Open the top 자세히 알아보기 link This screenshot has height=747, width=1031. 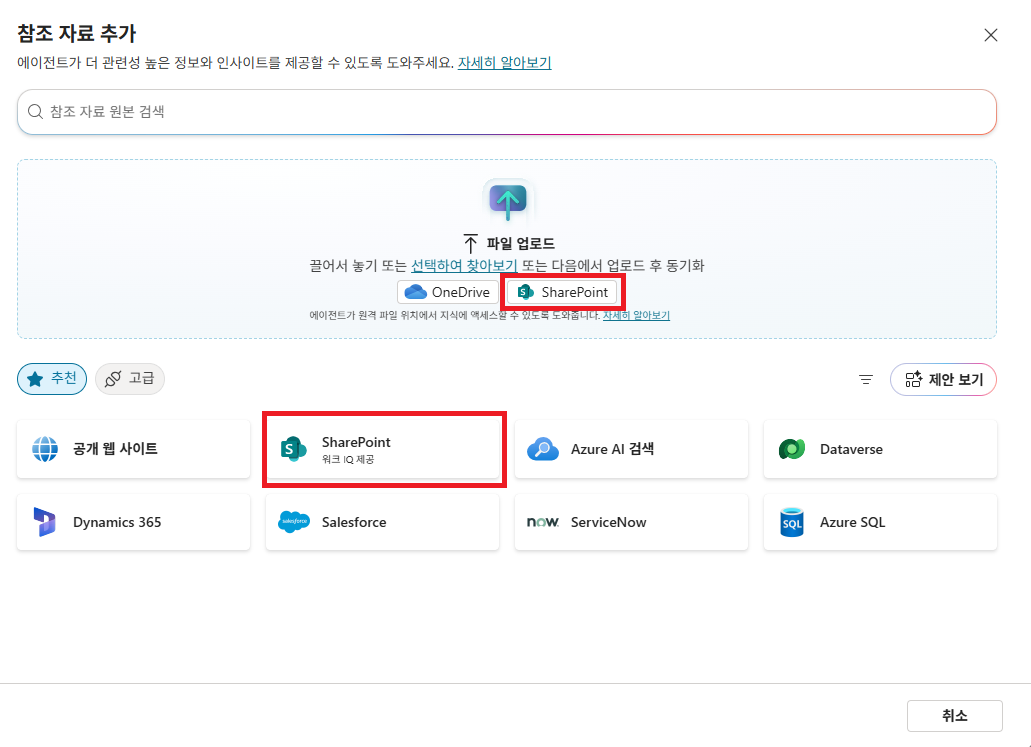point(504,63)
